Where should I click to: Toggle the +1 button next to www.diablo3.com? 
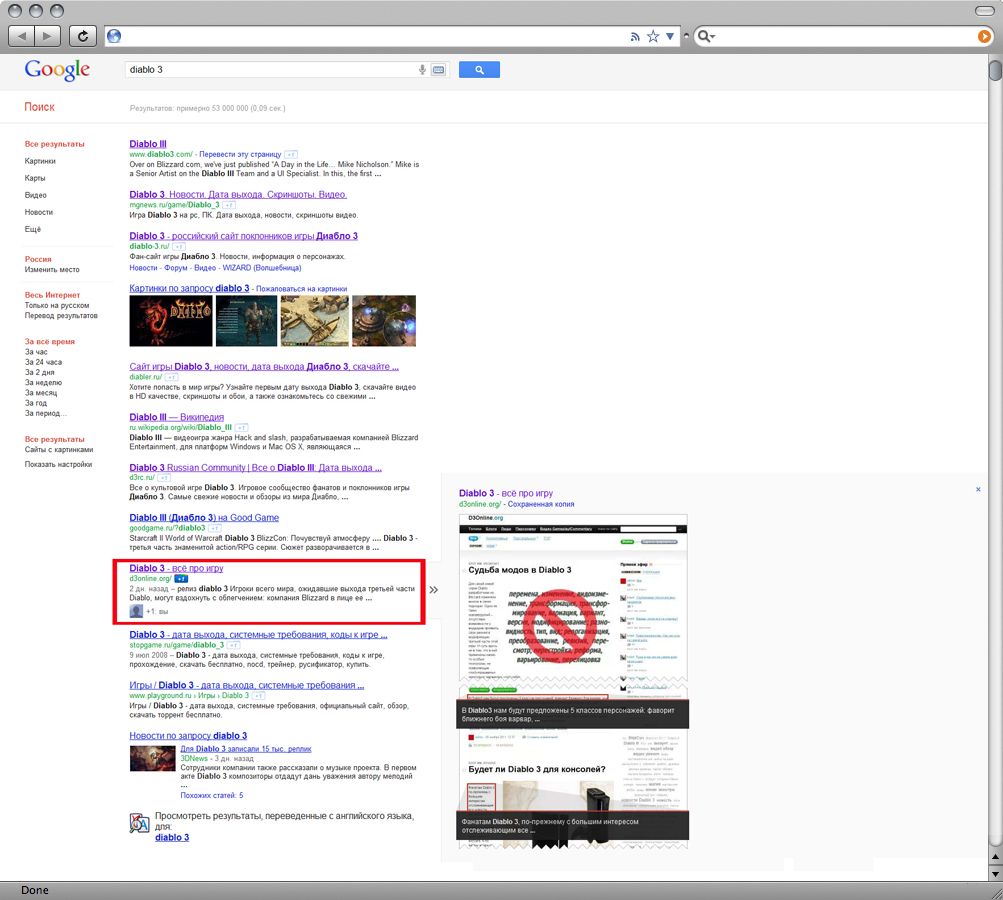tap(291, 155)
